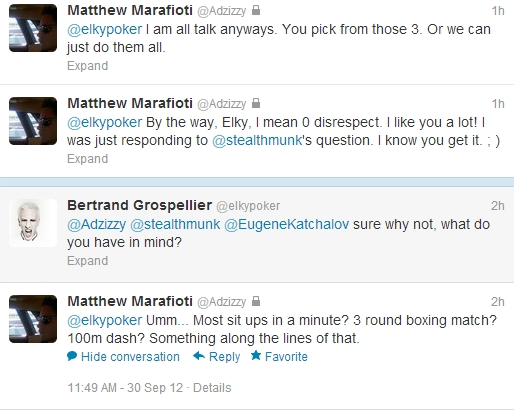Click the 11:49 AM - 30 Sep 12 timestamp
This screenshot has width=526, height=410.
125,388
